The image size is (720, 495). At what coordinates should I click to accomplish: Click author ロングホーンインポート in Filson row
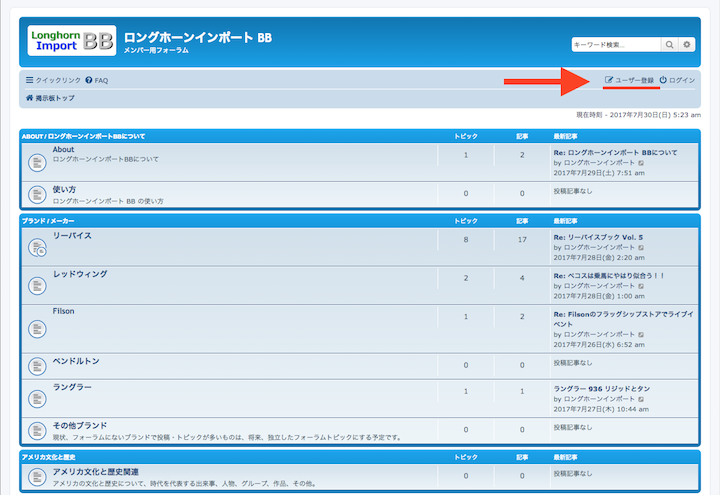pyautogui.click(x=599, y=334)
